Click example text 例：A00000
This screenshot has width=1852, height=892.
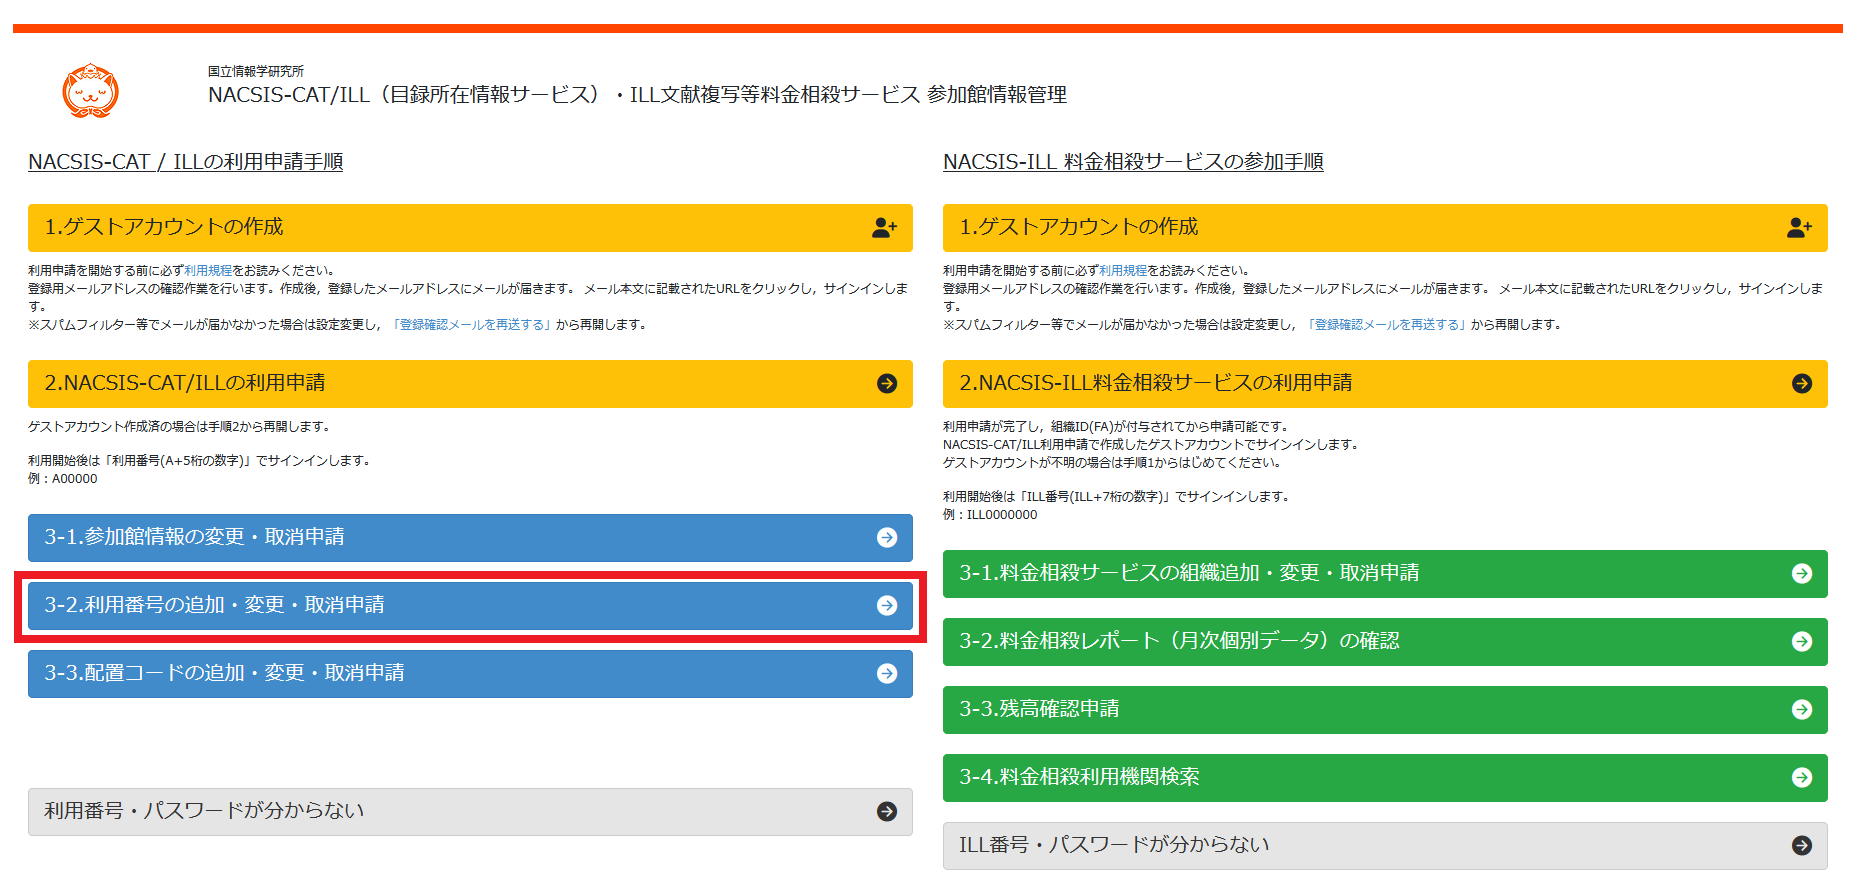[63, 479]
